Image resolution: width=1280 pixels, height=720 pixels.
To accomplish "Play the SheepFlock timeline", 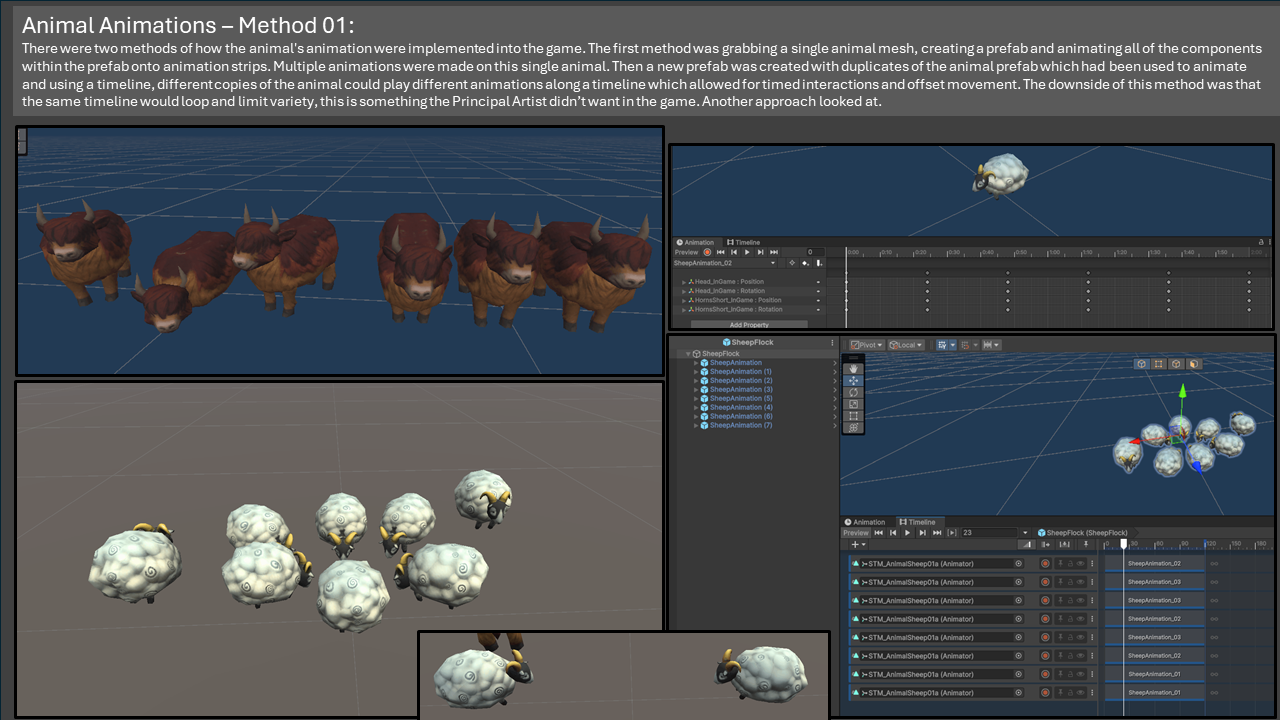I will tap(907, 533).
